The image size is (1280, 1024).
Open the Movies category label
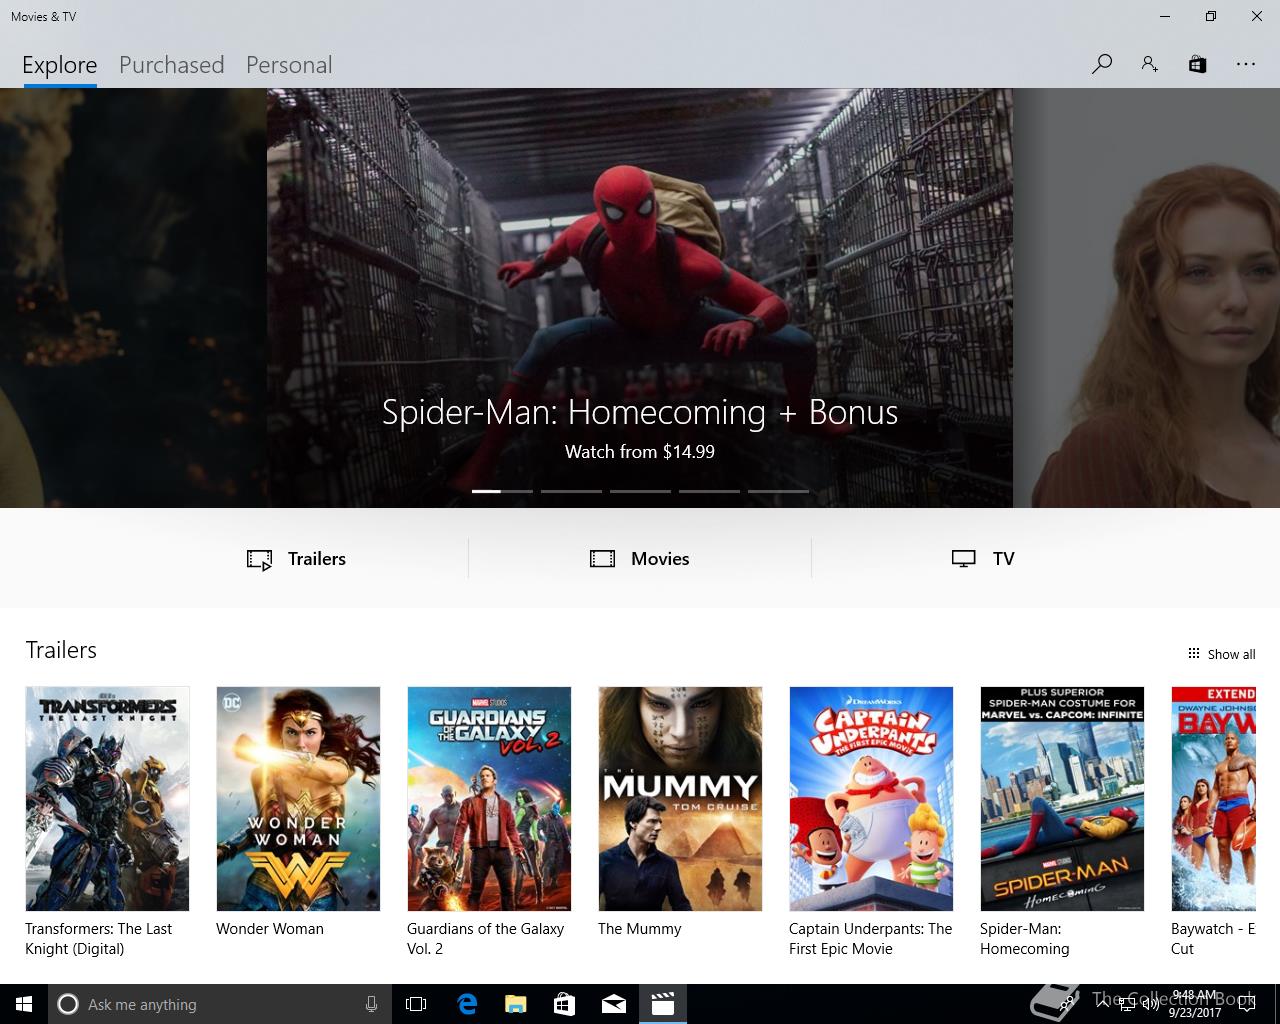coord(660,559)
